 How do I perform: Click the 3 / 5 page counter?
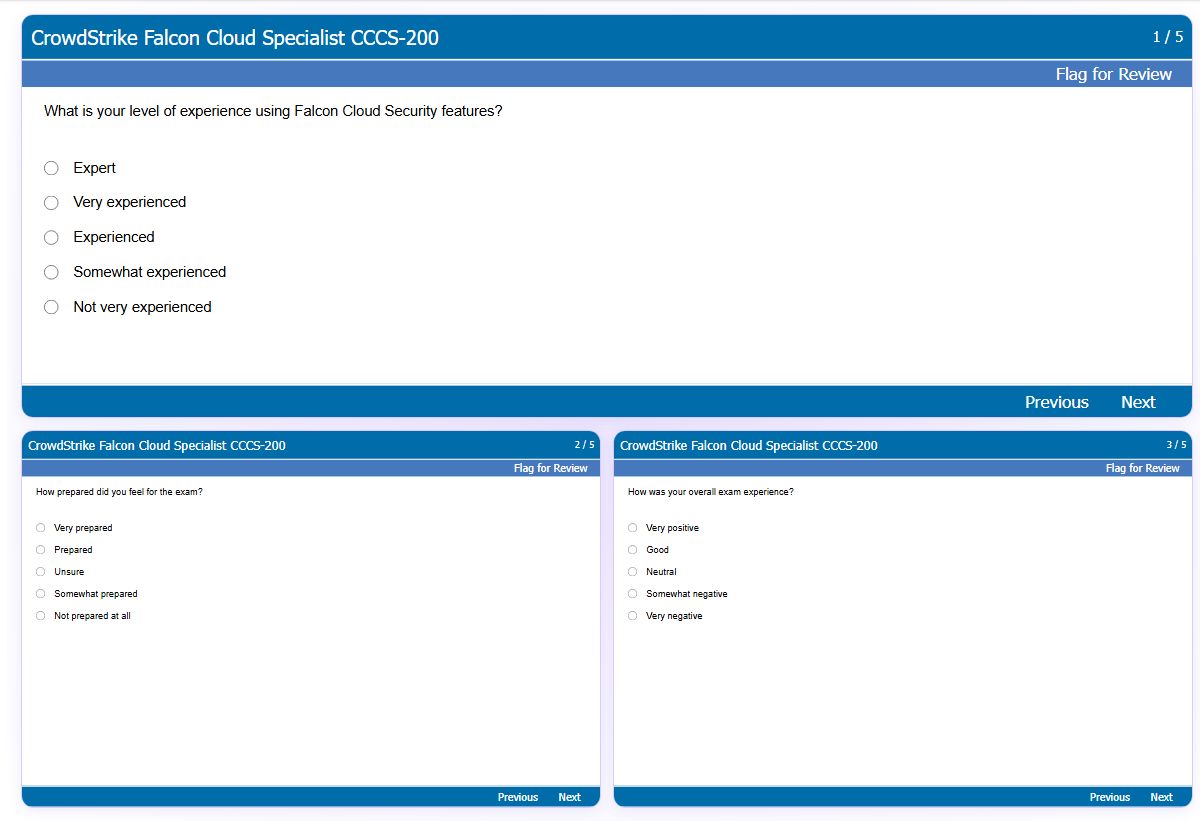[x=1176, y=445]
